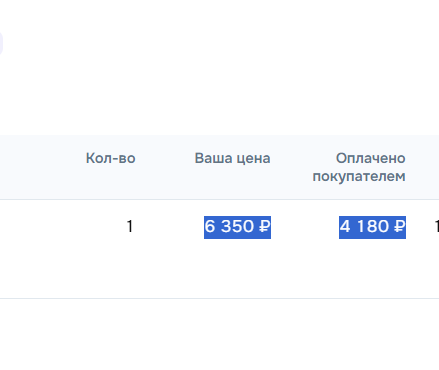
Task: Click the empty row area left of quantity 1
Action: point(62,249)
